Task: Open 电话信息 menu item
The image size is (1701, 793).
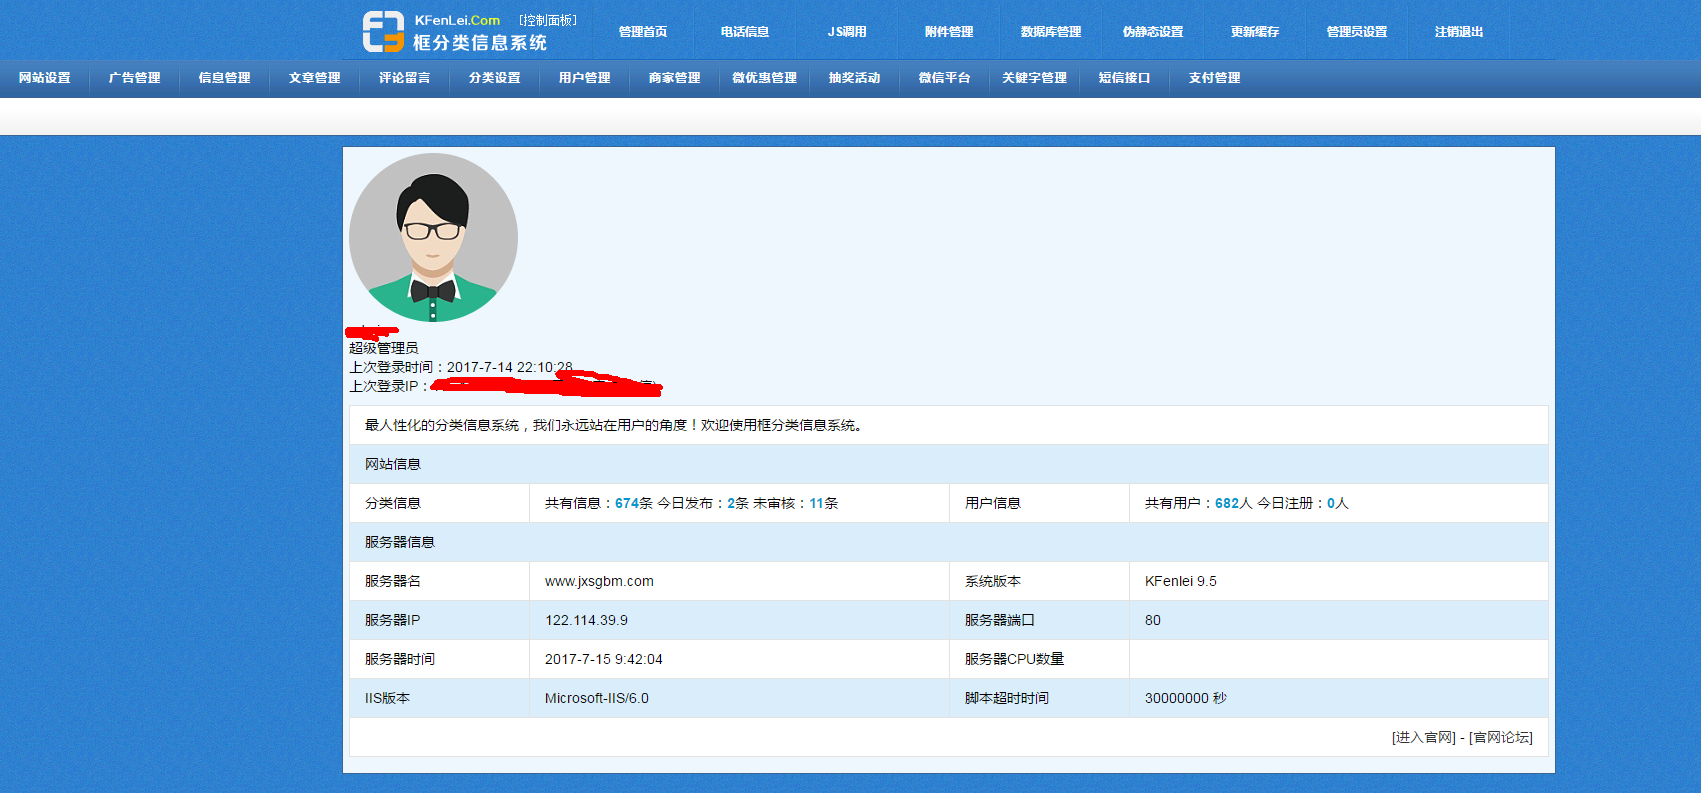Action: click(745, 32)
